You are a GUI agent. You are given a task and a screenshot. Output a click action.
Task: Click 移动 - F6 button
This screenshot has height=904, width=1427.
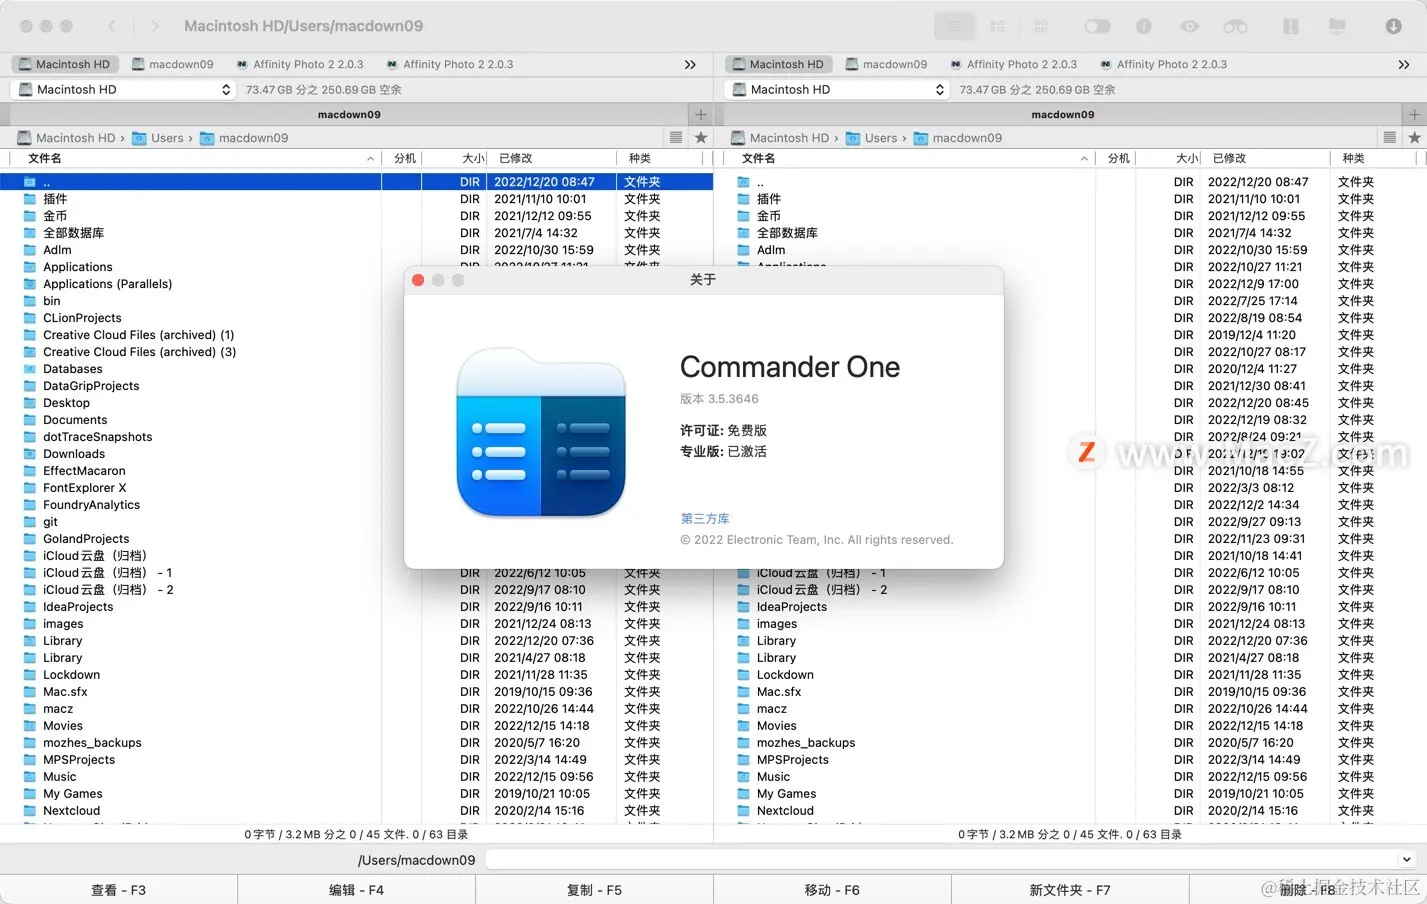pos(832,890)
